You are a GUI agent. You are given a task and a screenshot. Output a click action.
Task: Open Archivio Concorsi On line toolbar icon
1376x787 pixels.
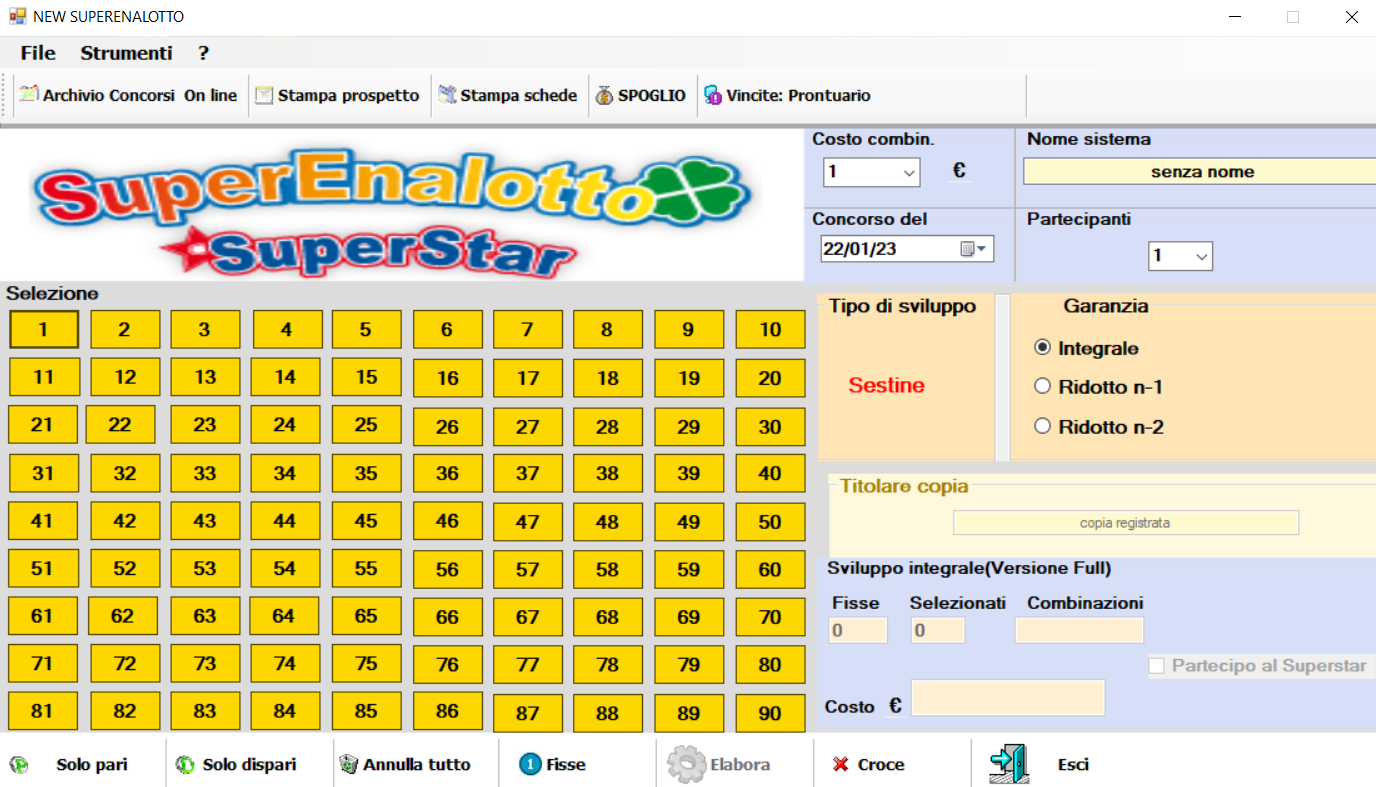click(29, 96)
